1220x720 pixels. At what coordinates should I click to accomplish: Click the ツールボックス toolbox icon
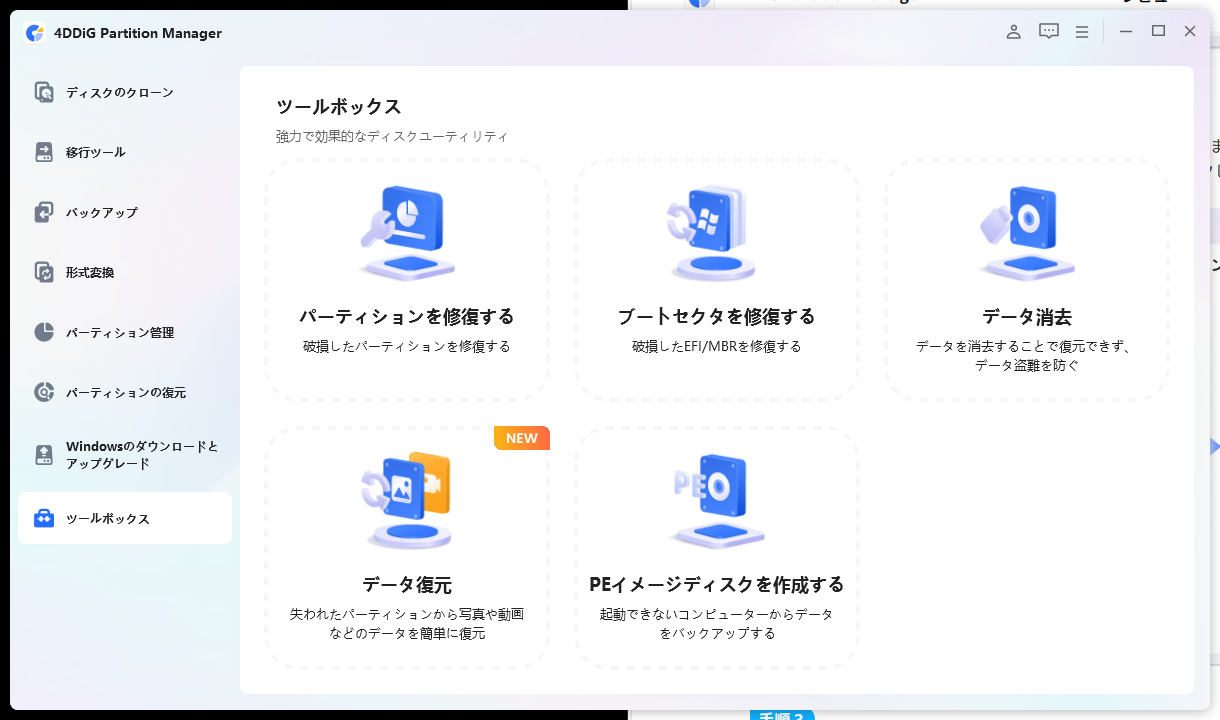[44, 519]
